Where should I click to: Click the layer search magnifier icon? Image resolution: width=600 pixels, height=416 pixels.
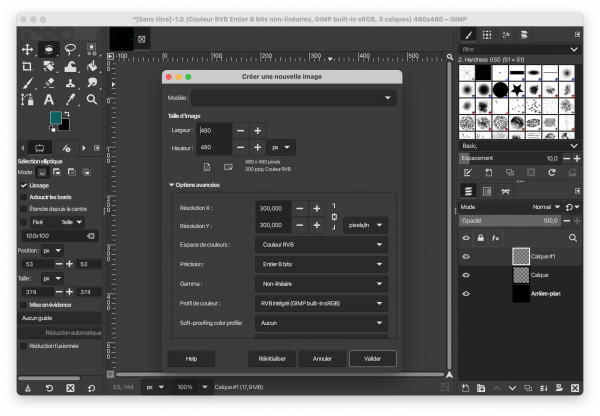(572, 238)
